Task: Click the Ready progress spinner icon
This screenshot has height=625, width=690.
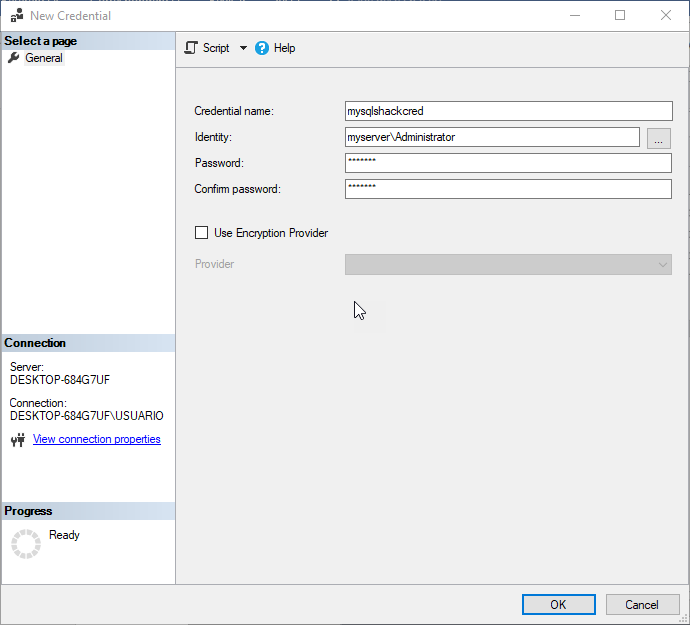Action: tap(25, 543)
